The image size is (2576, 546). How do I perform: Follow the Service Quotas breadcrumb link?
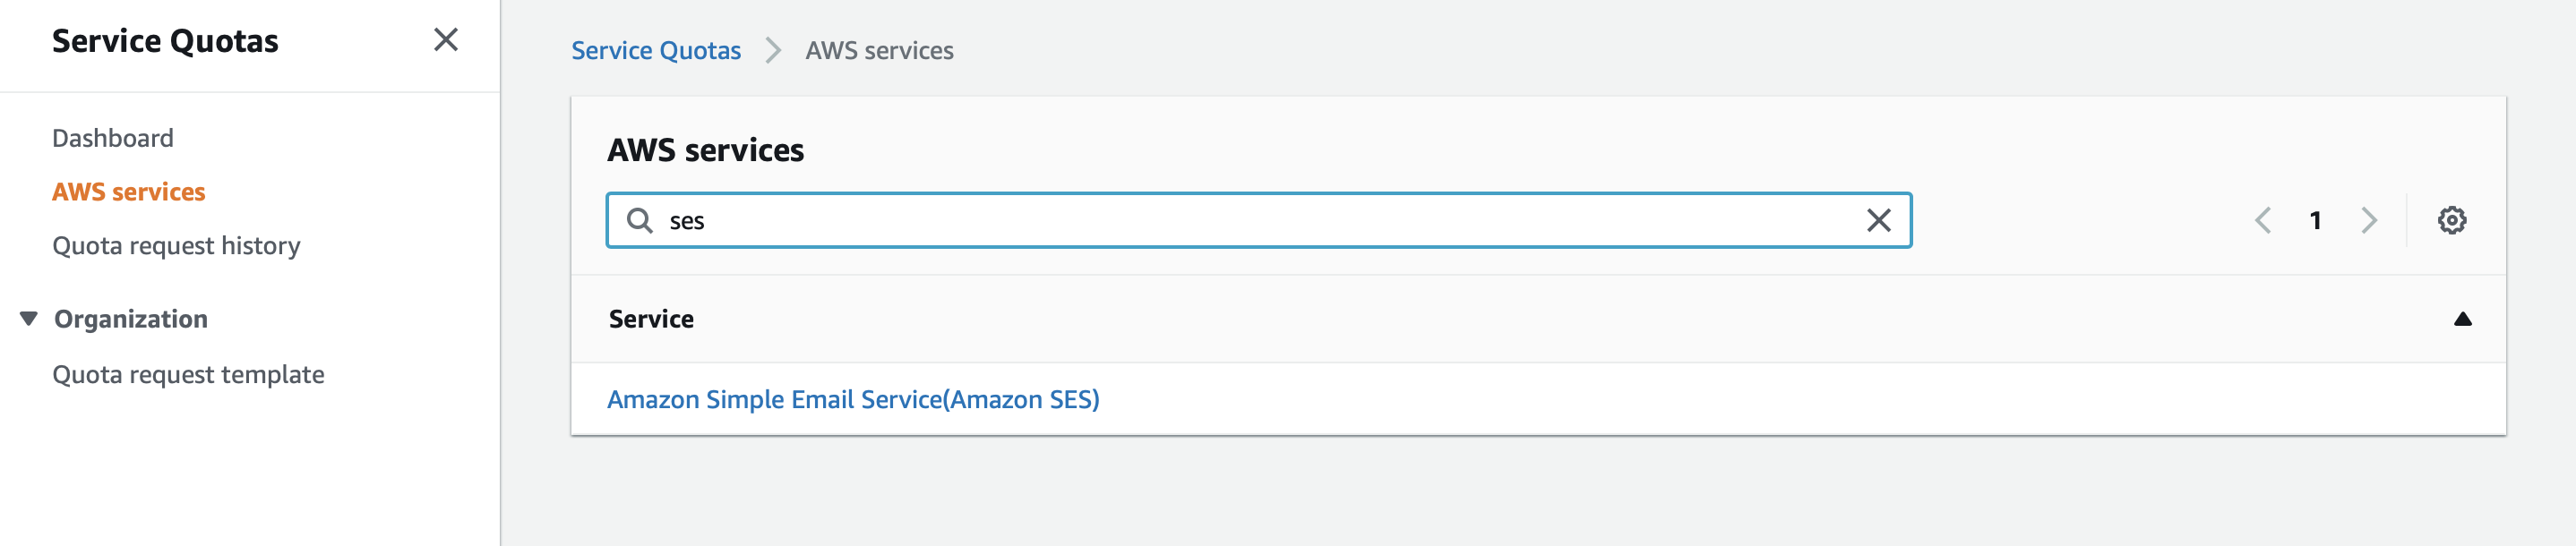click(656, 51)
